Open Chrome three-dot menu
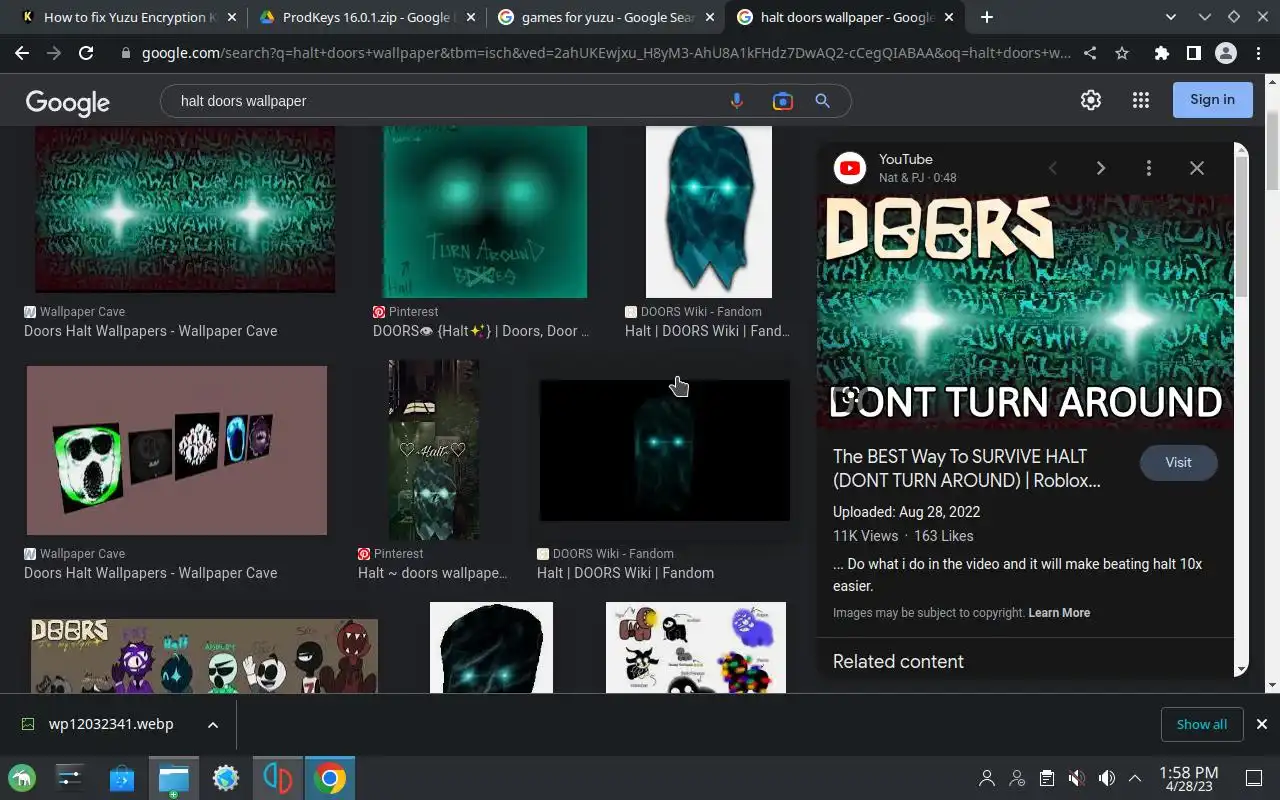This screenshot has width=1280, height=800. pyautogui.click(x=1256, y=54)
